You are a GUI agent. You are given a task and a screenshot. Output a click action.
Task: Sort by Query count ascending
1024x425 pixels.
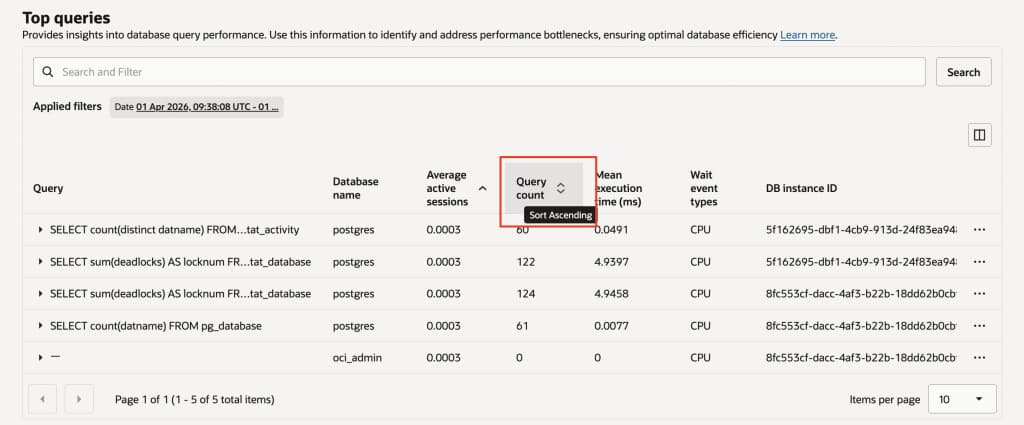(561, 188)
